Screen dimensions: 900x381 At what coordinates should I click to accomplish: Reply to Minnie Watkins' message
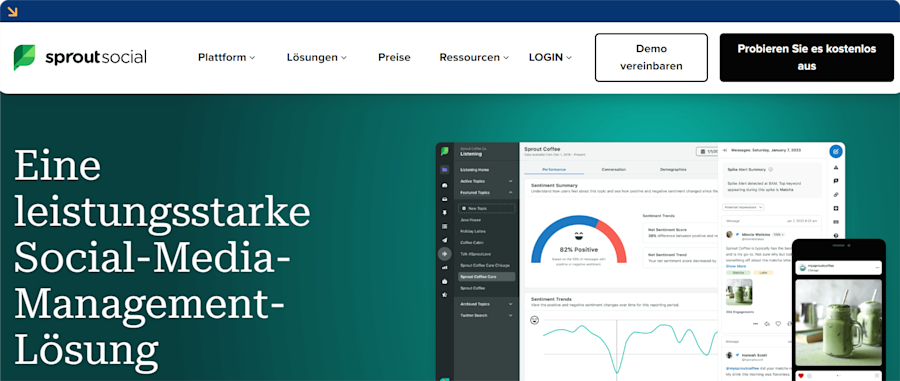[767, 324]
